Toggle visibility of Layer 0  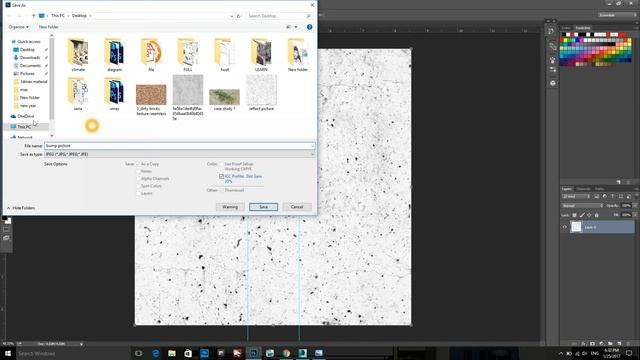tap(565, 227)
